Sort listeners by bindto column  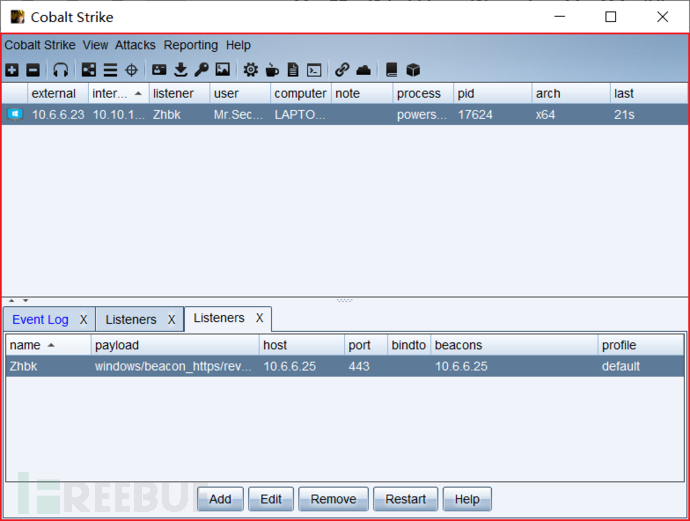[x=409, y=345]
